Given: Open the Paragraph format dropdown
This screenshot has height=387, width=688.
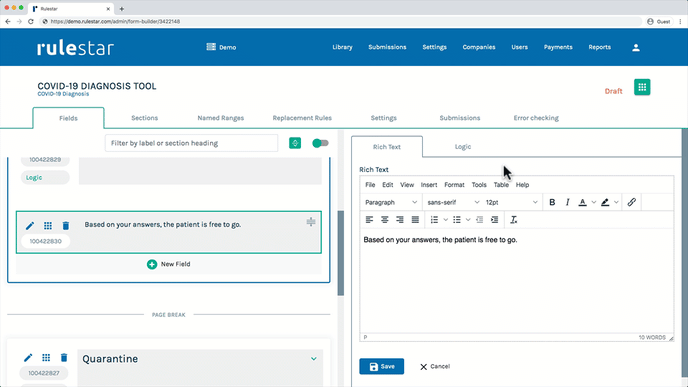Looking at the screenshot, I should click(391, 202).
